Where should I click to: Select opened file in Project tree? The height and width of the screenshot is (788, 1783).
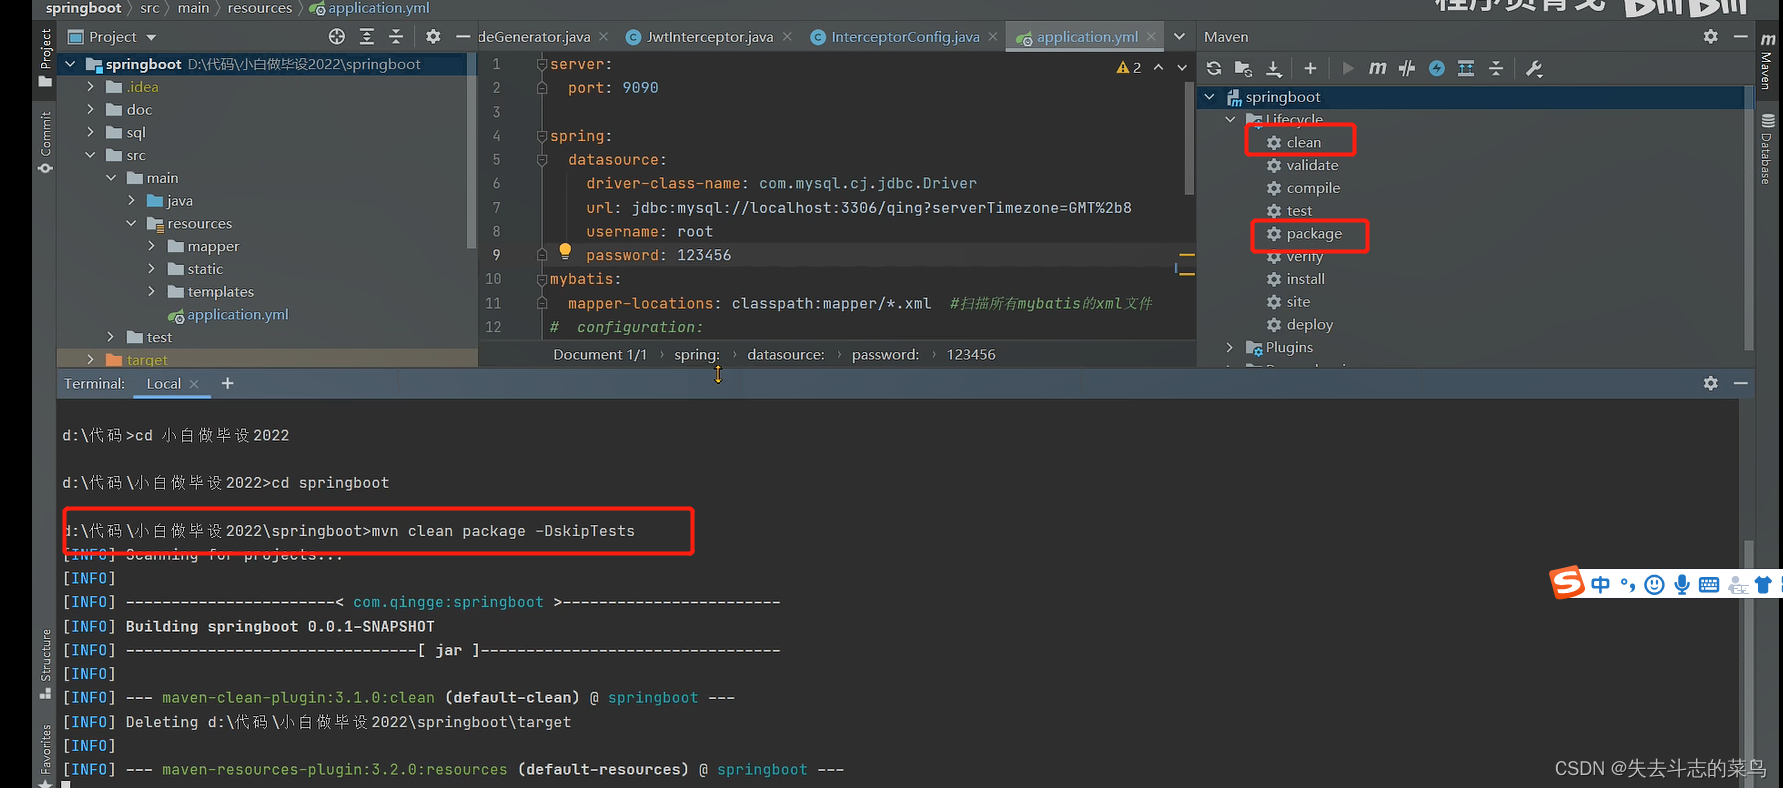(337, 36)
